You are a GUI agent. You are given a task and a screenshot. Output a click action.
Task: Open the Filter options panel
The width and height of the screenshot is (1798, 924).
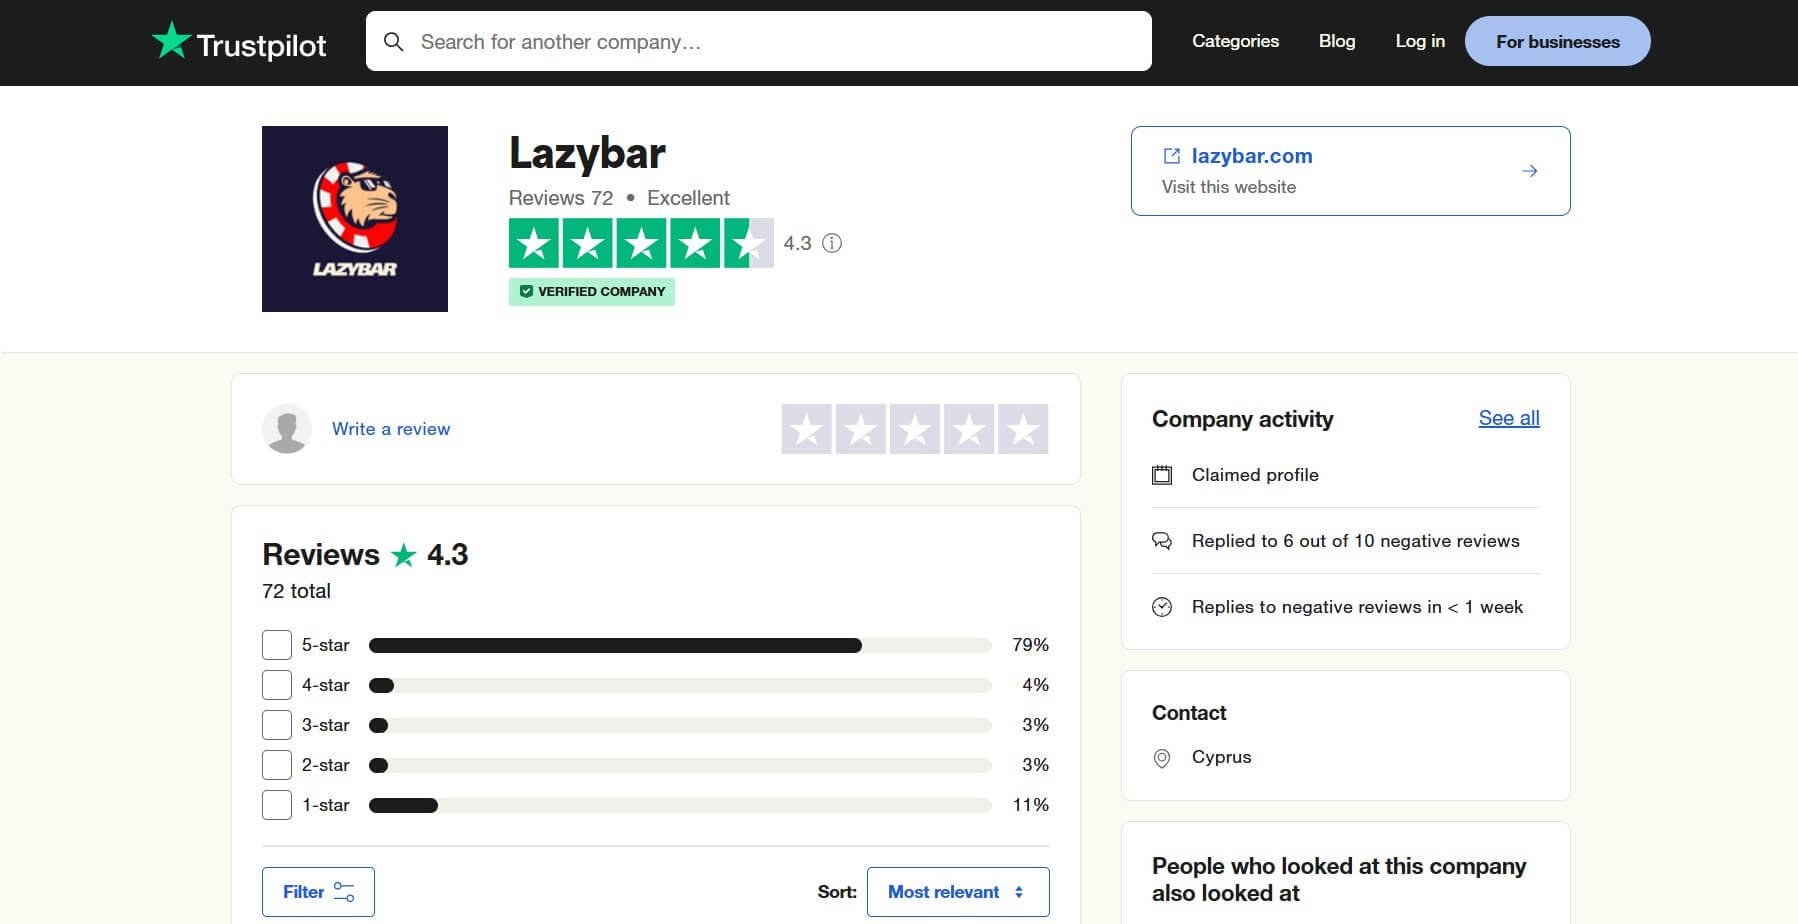pyautogui.click(x=317, y=891)
